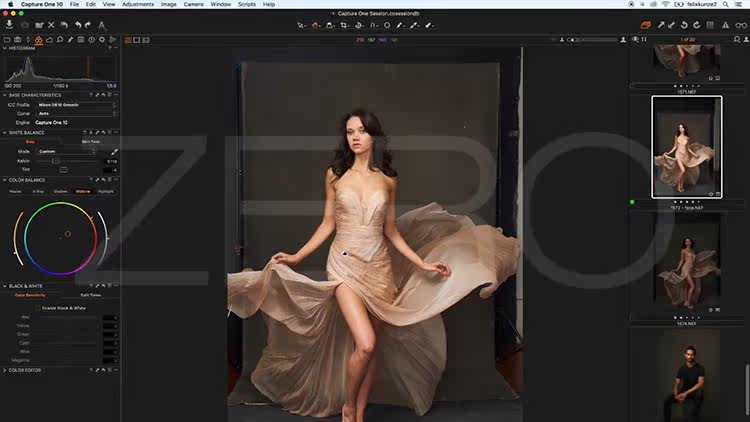
Task: Switch to 3-Way tab in Color Balance
Action: click(x=38, y=191)
